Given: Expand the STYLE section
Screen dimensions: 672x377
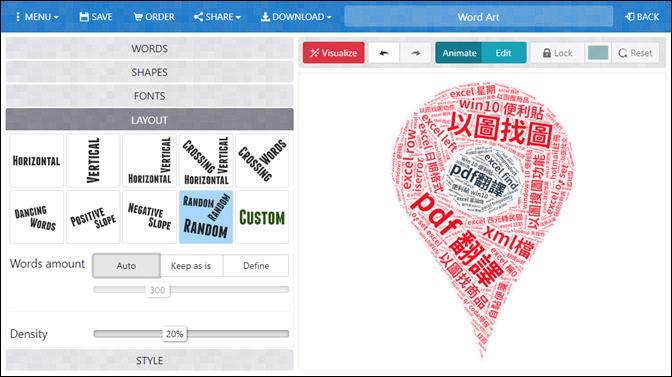Looking at the screenshot, I should pyautogui.click(x=150, y=360).
